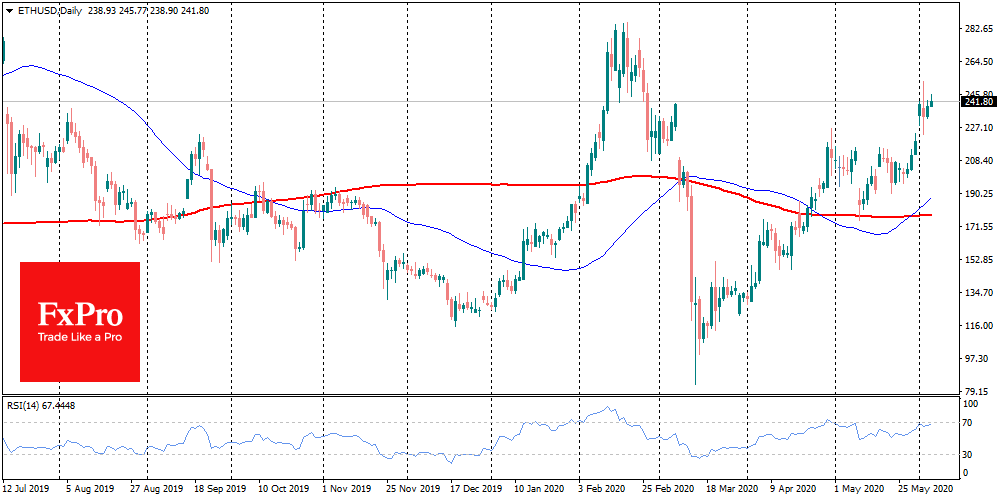Click the RSI(14) 67.4448 indicator label
This screenshot has height=500, width=1000.
tap(40, 405)
